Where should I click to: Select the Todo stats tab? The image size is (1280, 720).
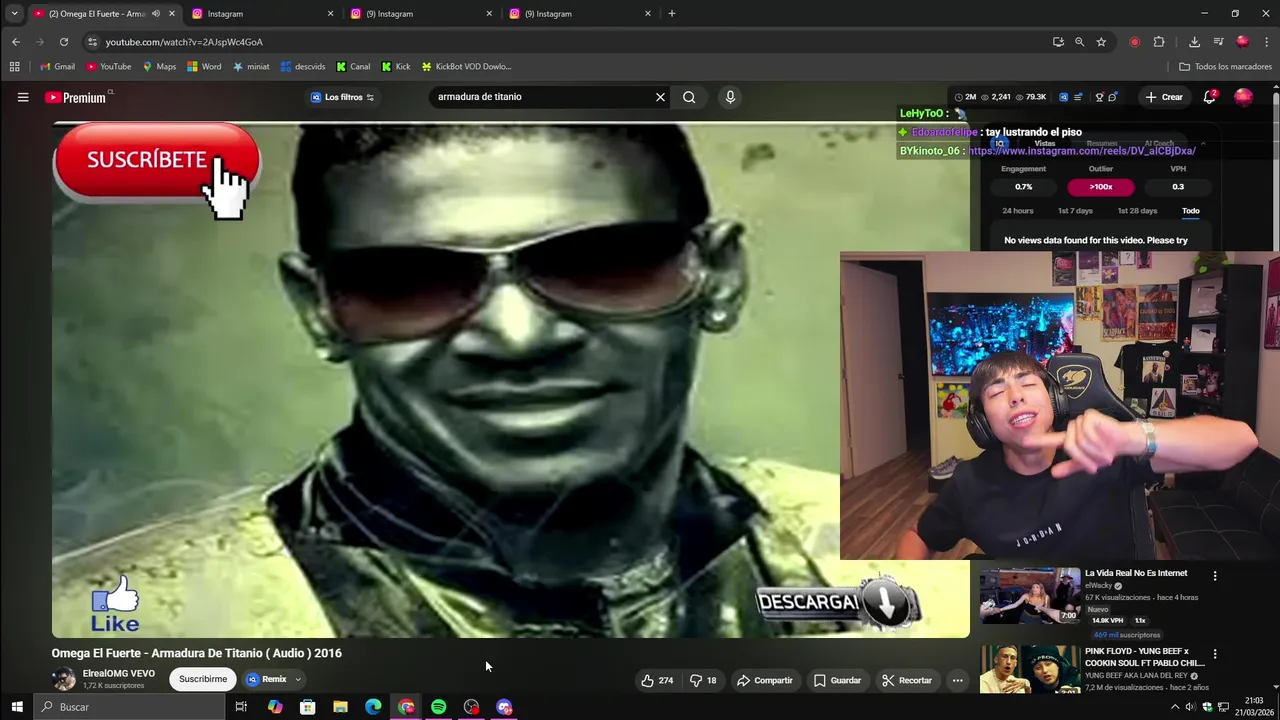[1190, 211]
